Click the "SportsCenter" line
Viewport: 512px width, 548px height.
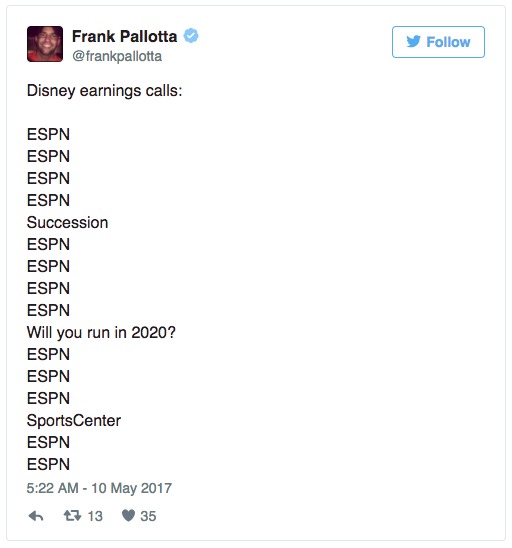coord(74,420)
